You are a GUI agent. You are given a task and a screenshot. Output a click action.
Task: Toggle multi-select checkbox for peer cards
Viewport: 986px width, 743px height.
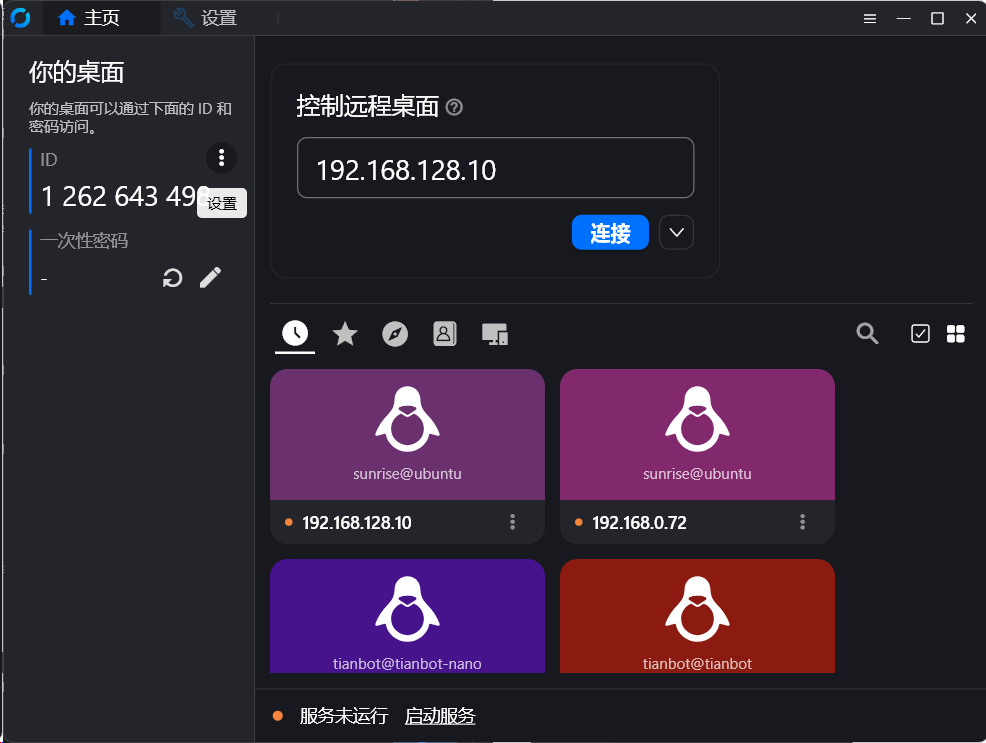pos(920,334)
